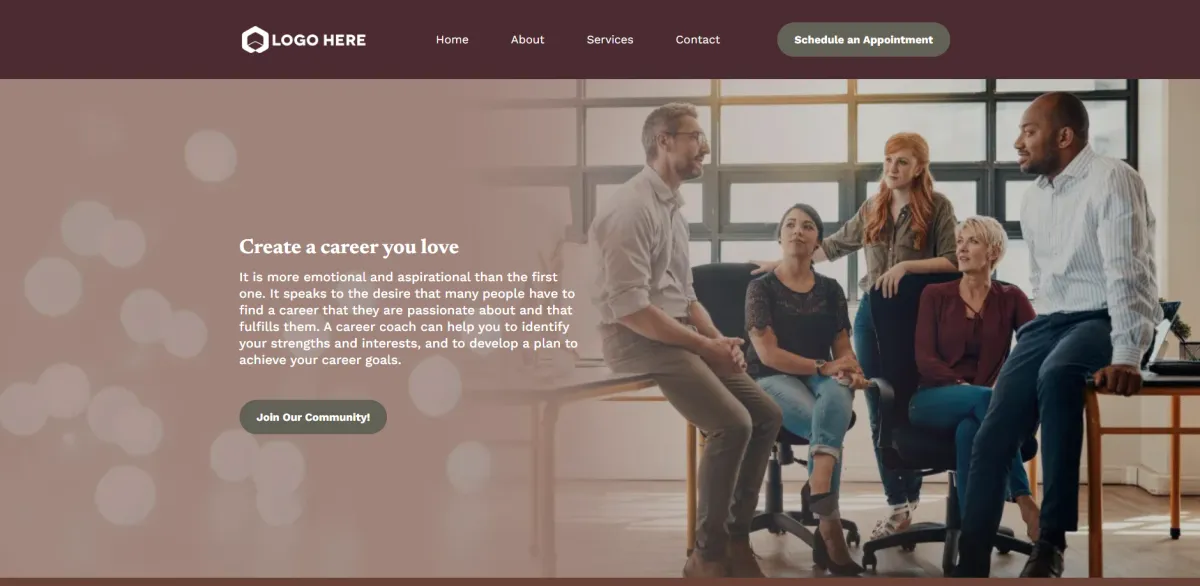Click Schedule an Appointment button

coord(863,40)
